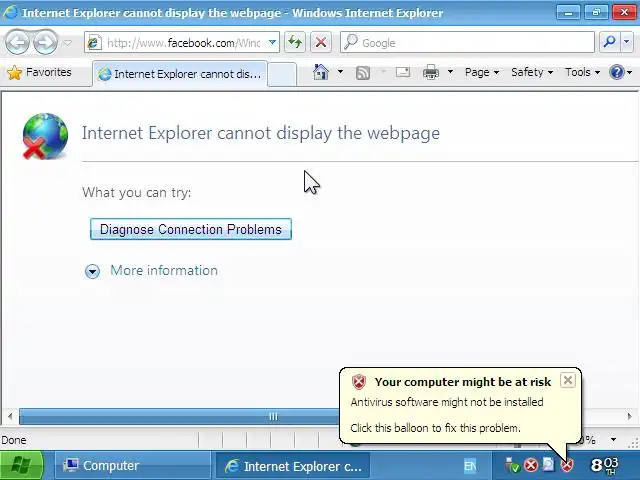Click the taskbar clock showing 8:03
The width and height of the screenshot is (640, 480).
[604, 465]
